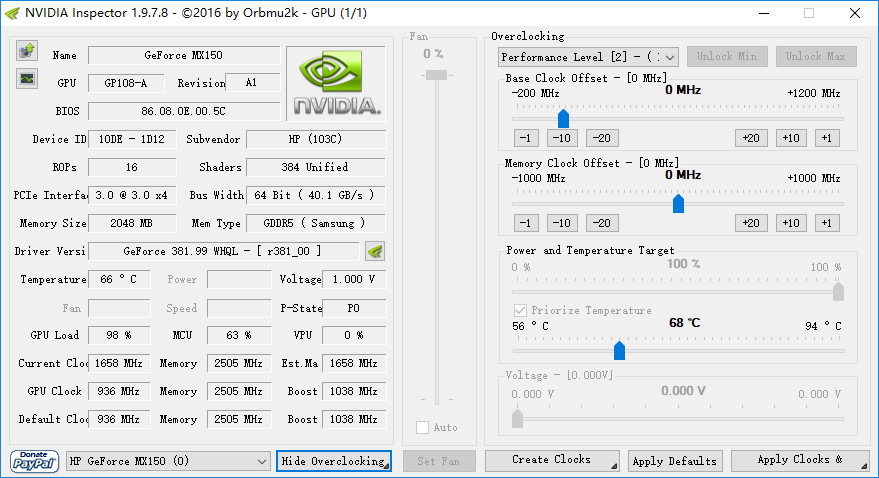Click the Base Clock Offset slider handle
879x478 pixels.
coord(563,118)
